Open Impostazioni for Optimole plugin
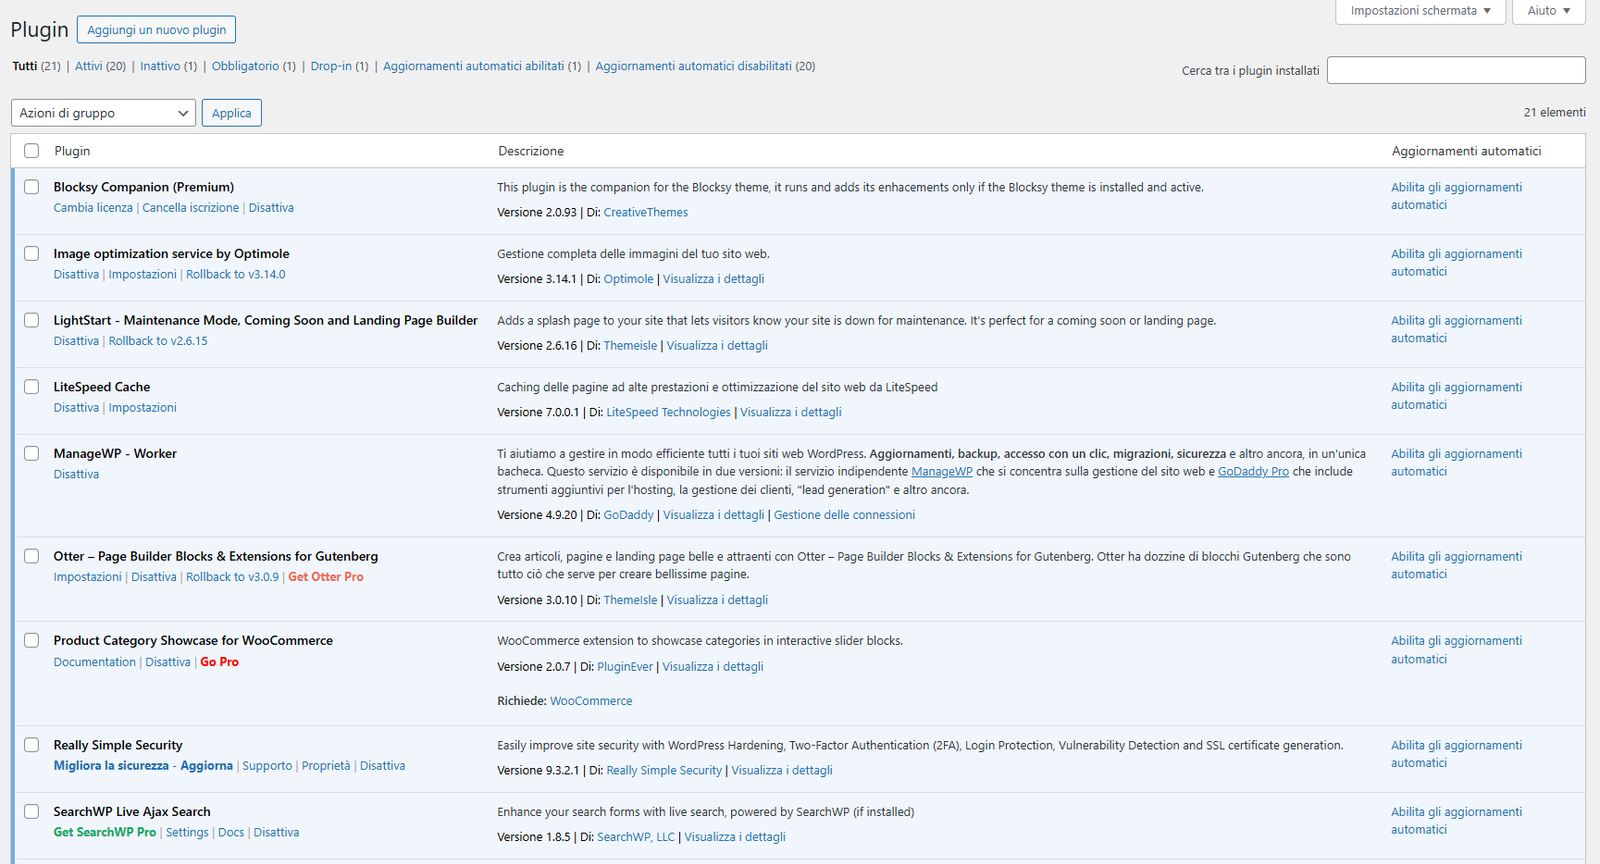Image resolution: width=1600 pixels, height=864 pixels. point(142,274)
